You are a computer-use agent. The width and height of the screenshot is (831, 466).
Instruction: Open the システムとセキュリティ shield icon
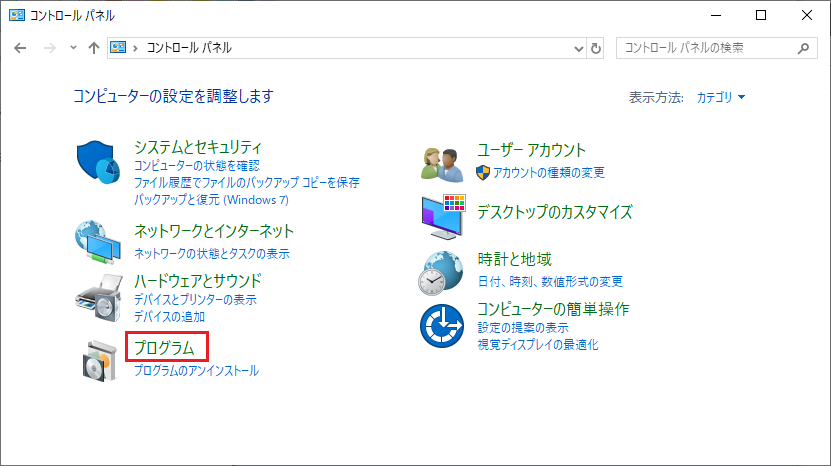pyautogui.click(x=98, y=162)
